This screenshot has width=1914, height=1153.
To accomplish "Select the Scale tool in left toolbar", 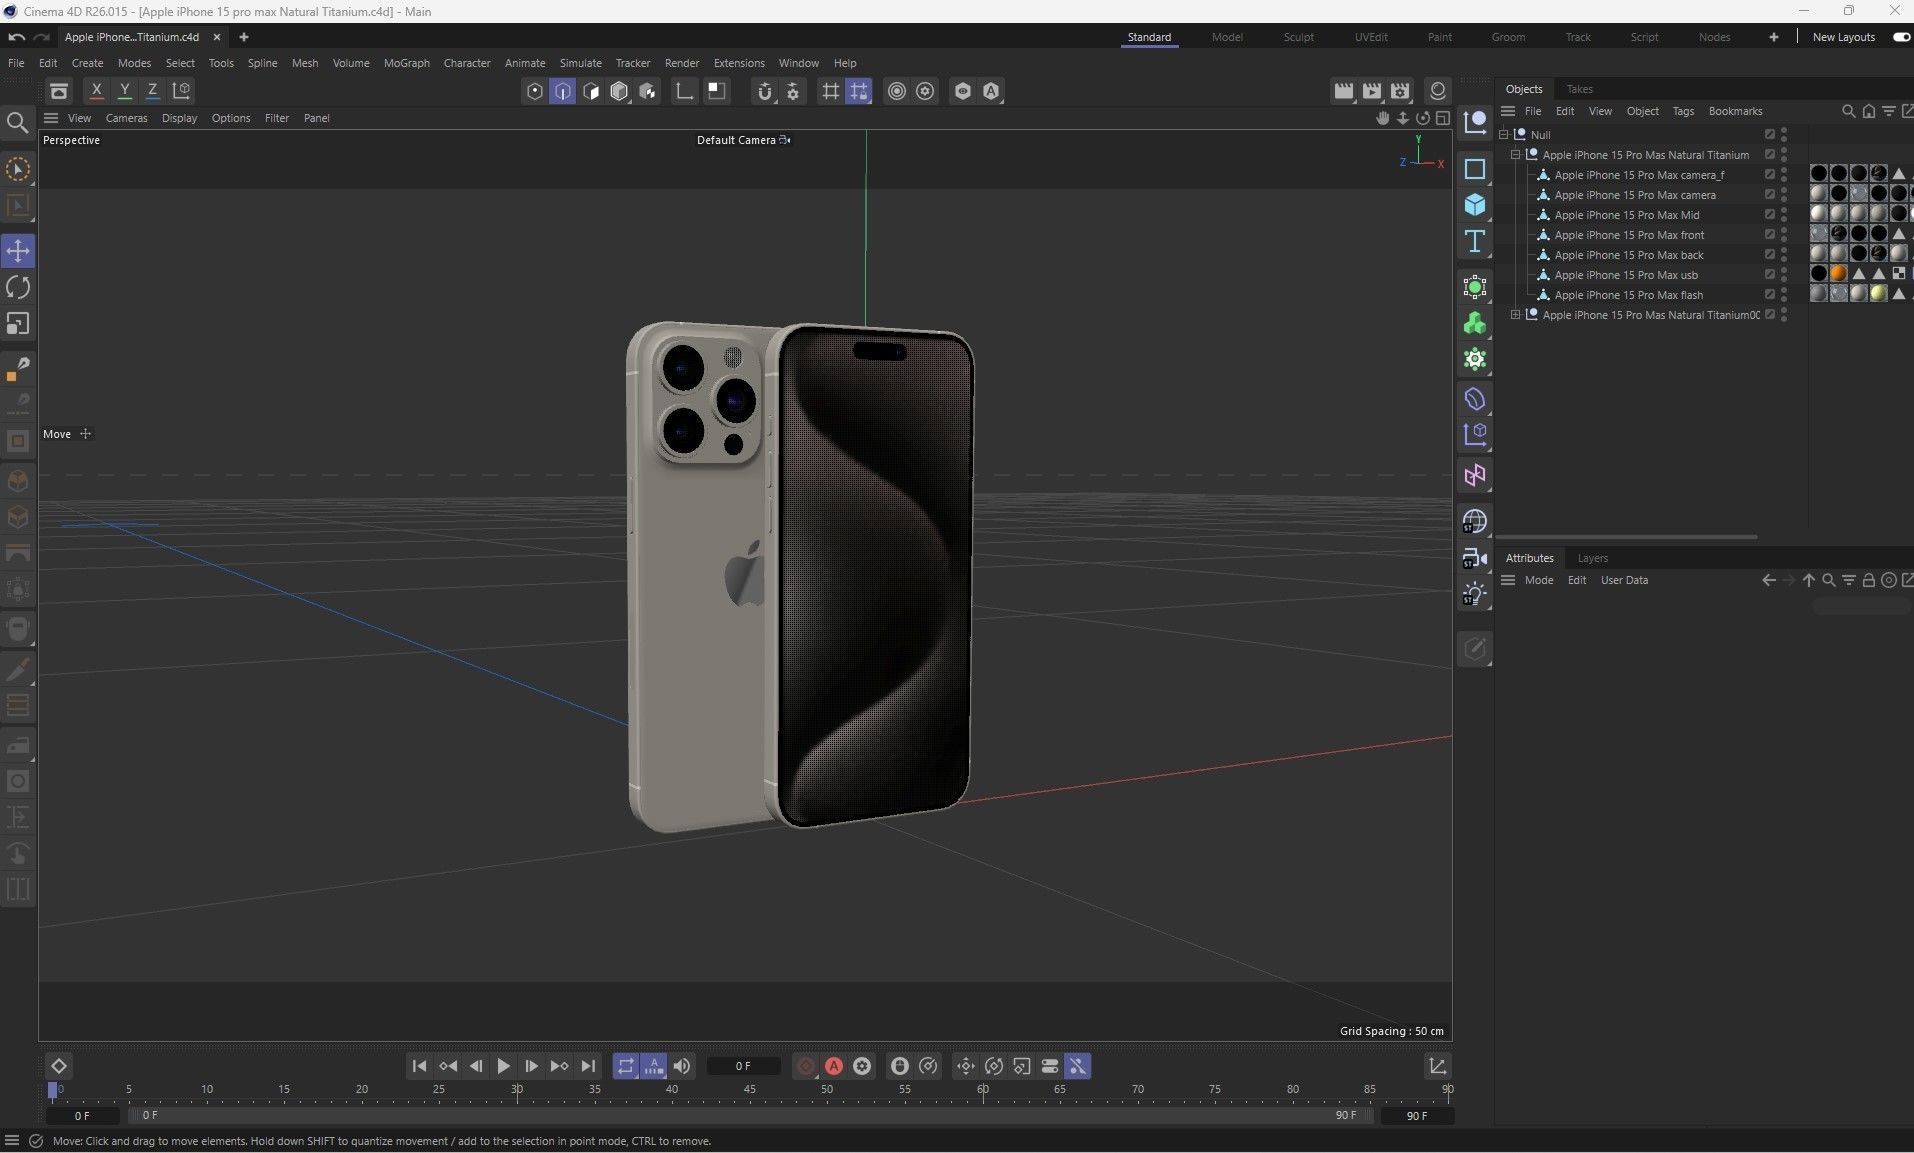I will [18, 324].
